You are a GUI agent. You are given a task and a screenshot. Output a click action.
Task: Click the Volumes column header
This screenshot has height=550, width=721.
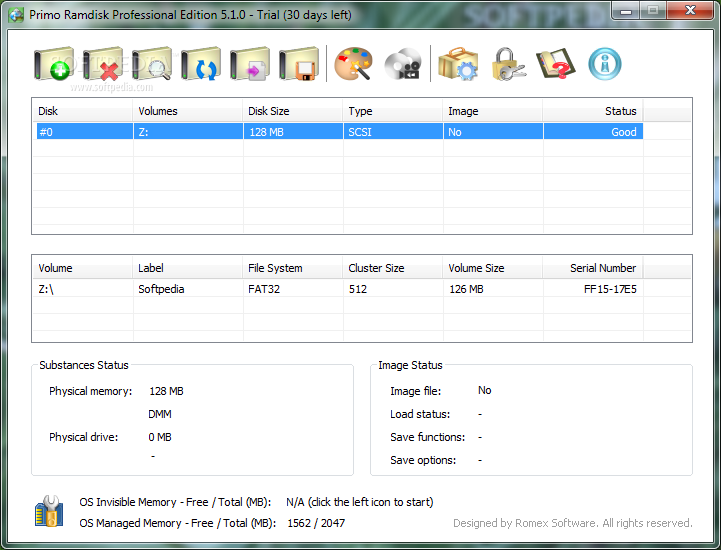(x=188, y=111)
